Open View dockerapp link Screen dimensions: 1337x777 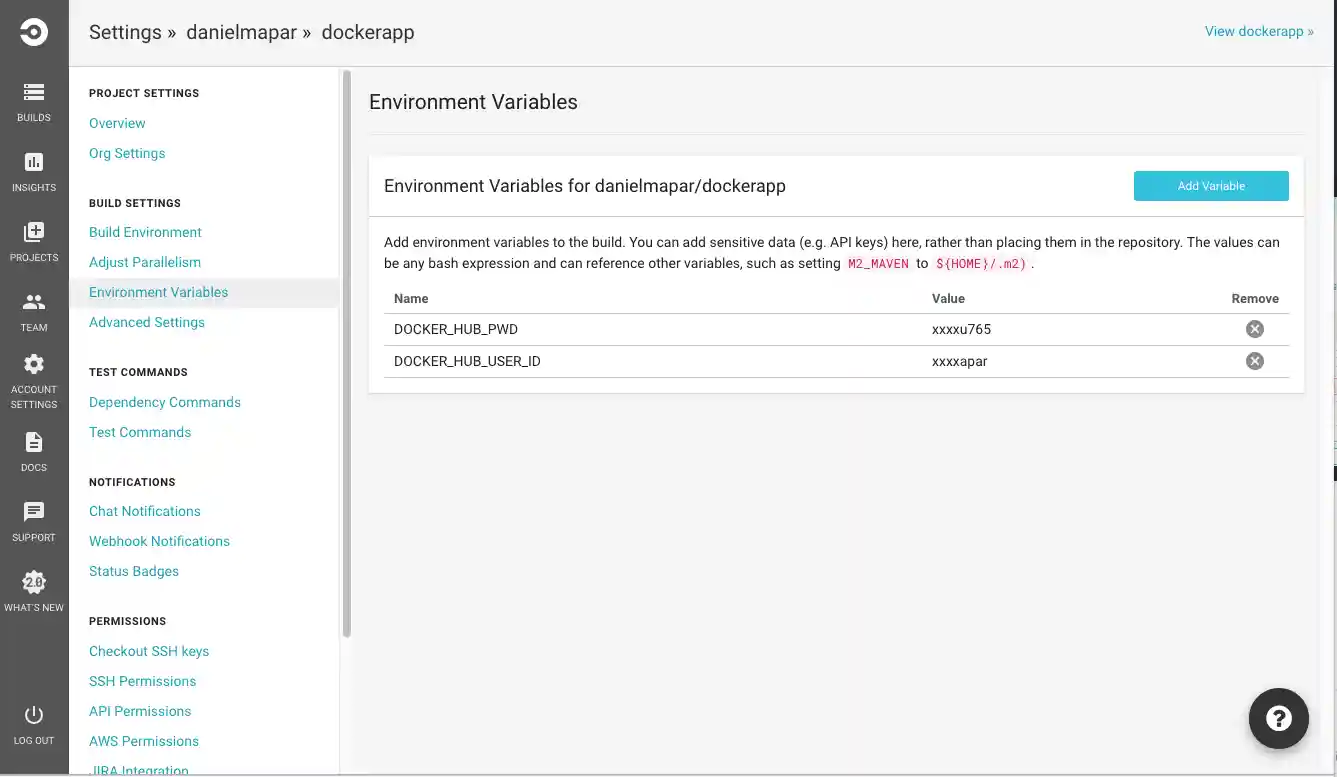click(x=1258, y=31)
